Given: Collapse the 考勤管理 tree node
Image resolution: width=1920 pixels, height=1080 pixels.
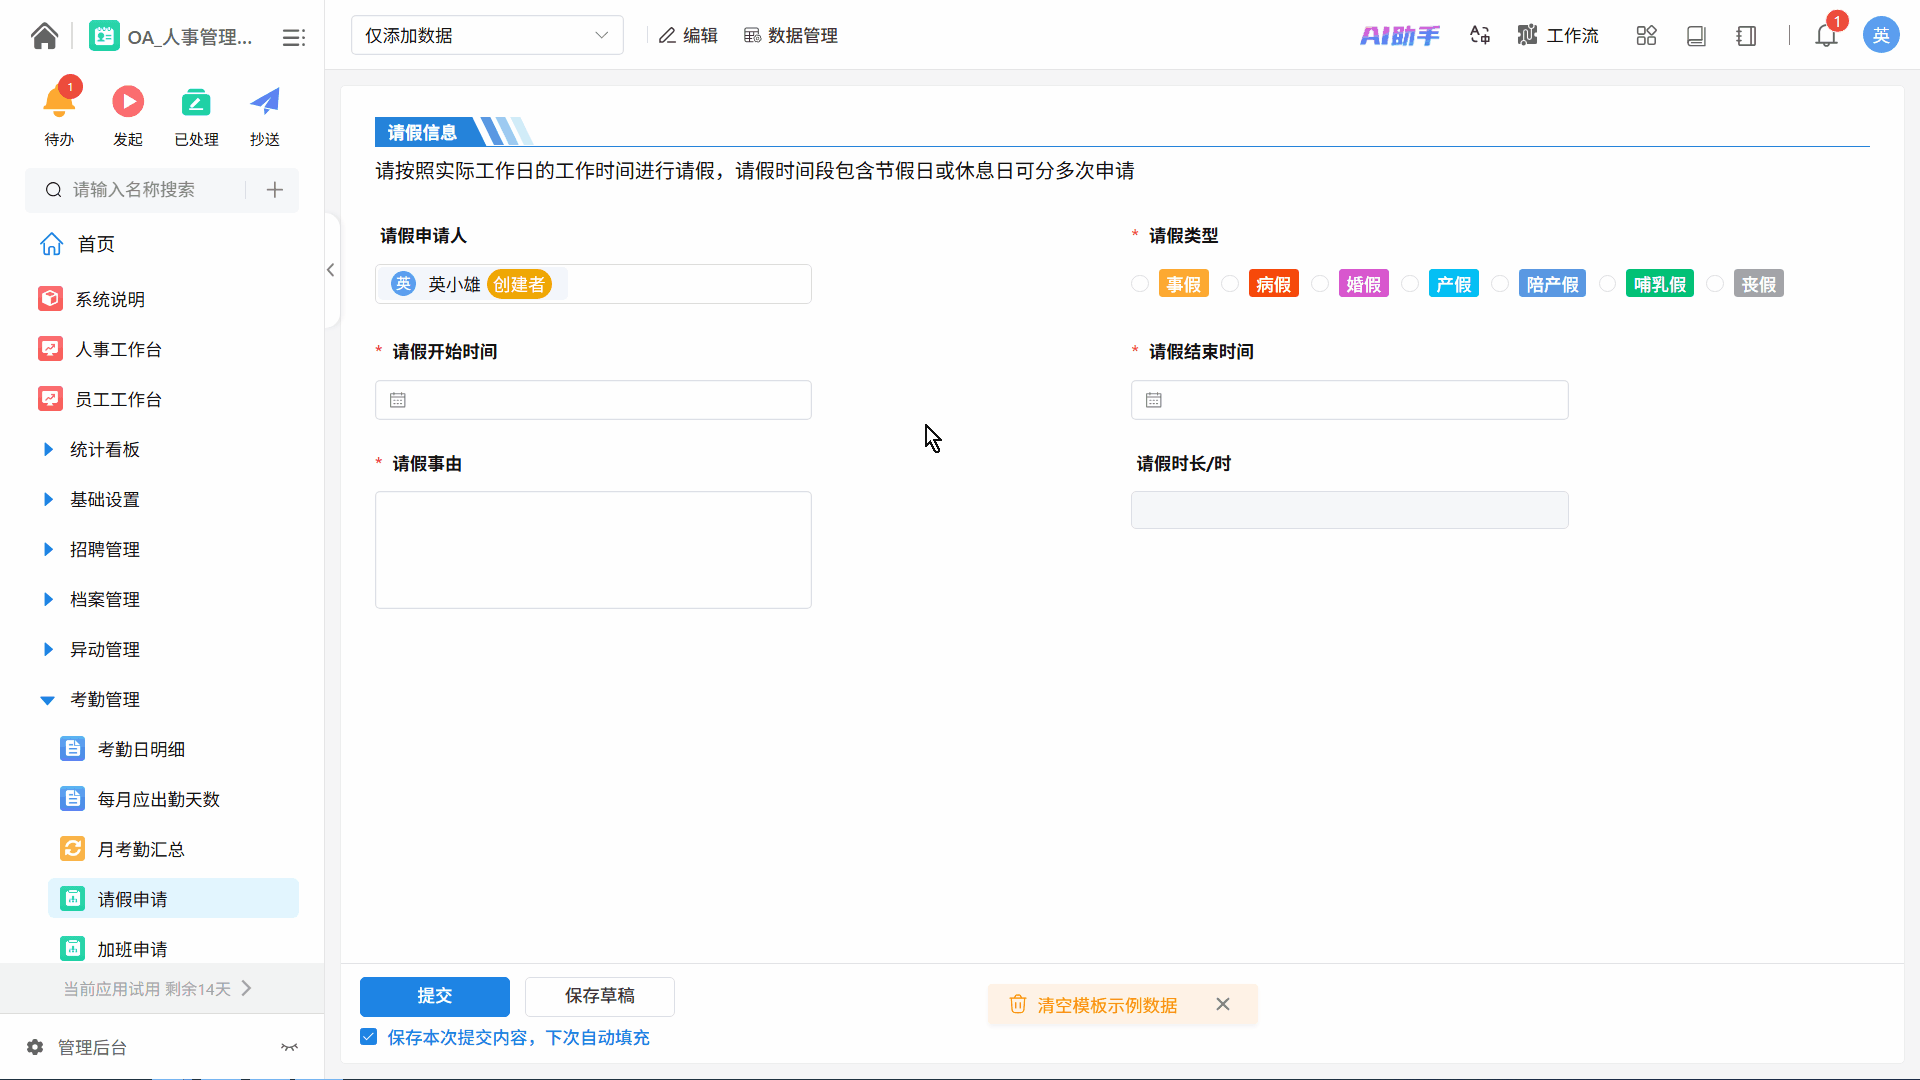Looking at the screenshot, I should (47, 700).
